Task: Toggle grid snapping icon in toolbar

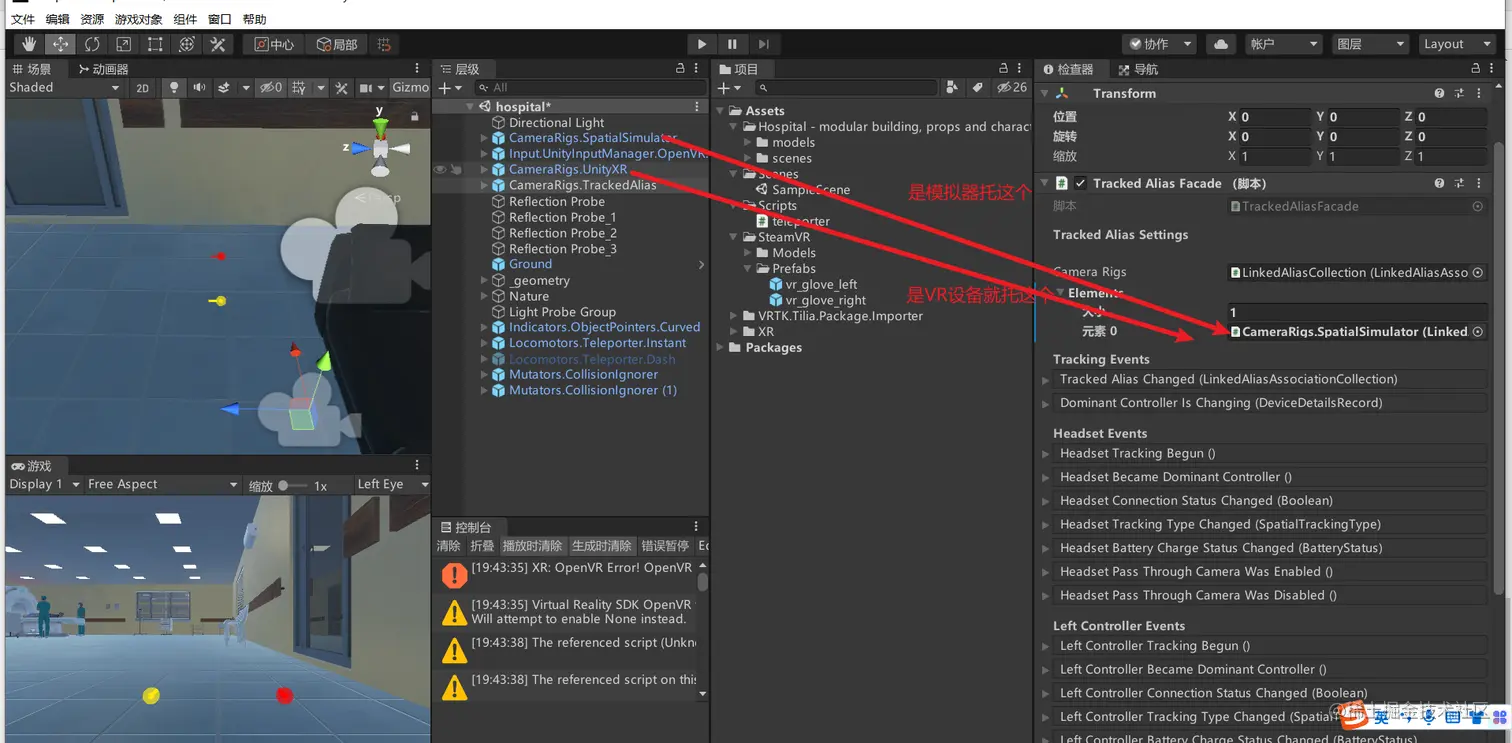Action: pos(385,44)
